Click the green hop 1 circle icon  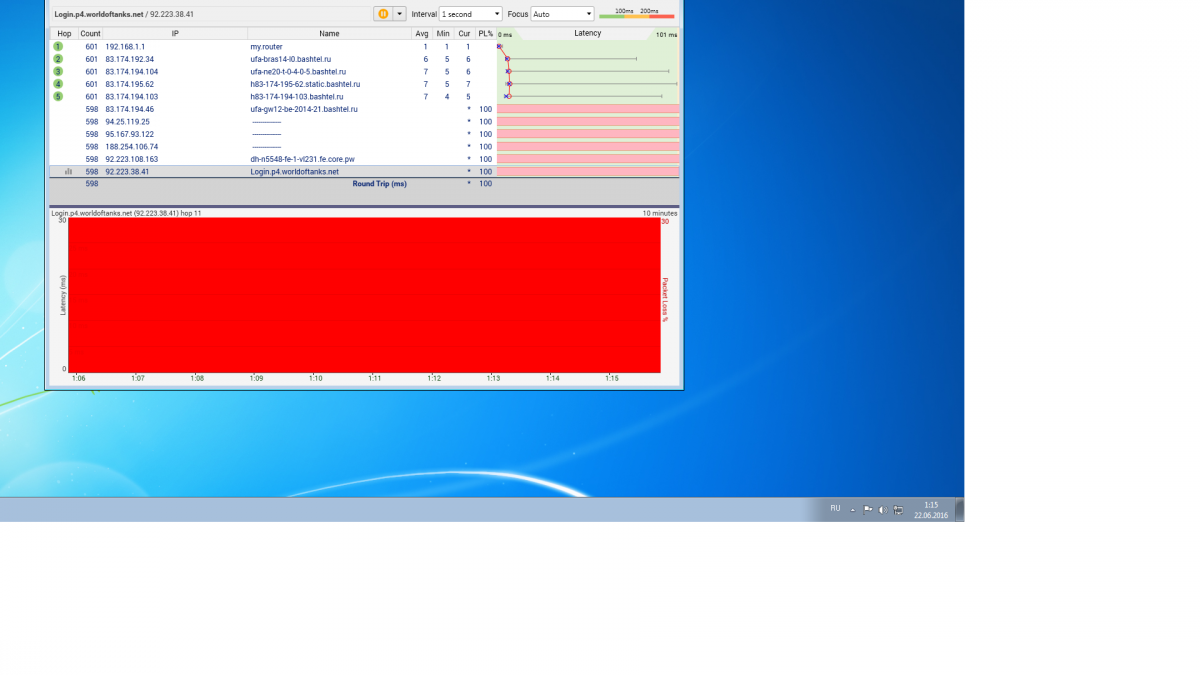coord(58,47)
